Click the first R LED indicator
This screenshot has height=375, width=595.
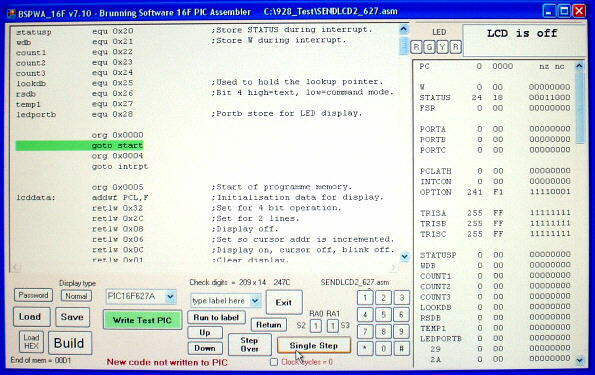point(416,47)
